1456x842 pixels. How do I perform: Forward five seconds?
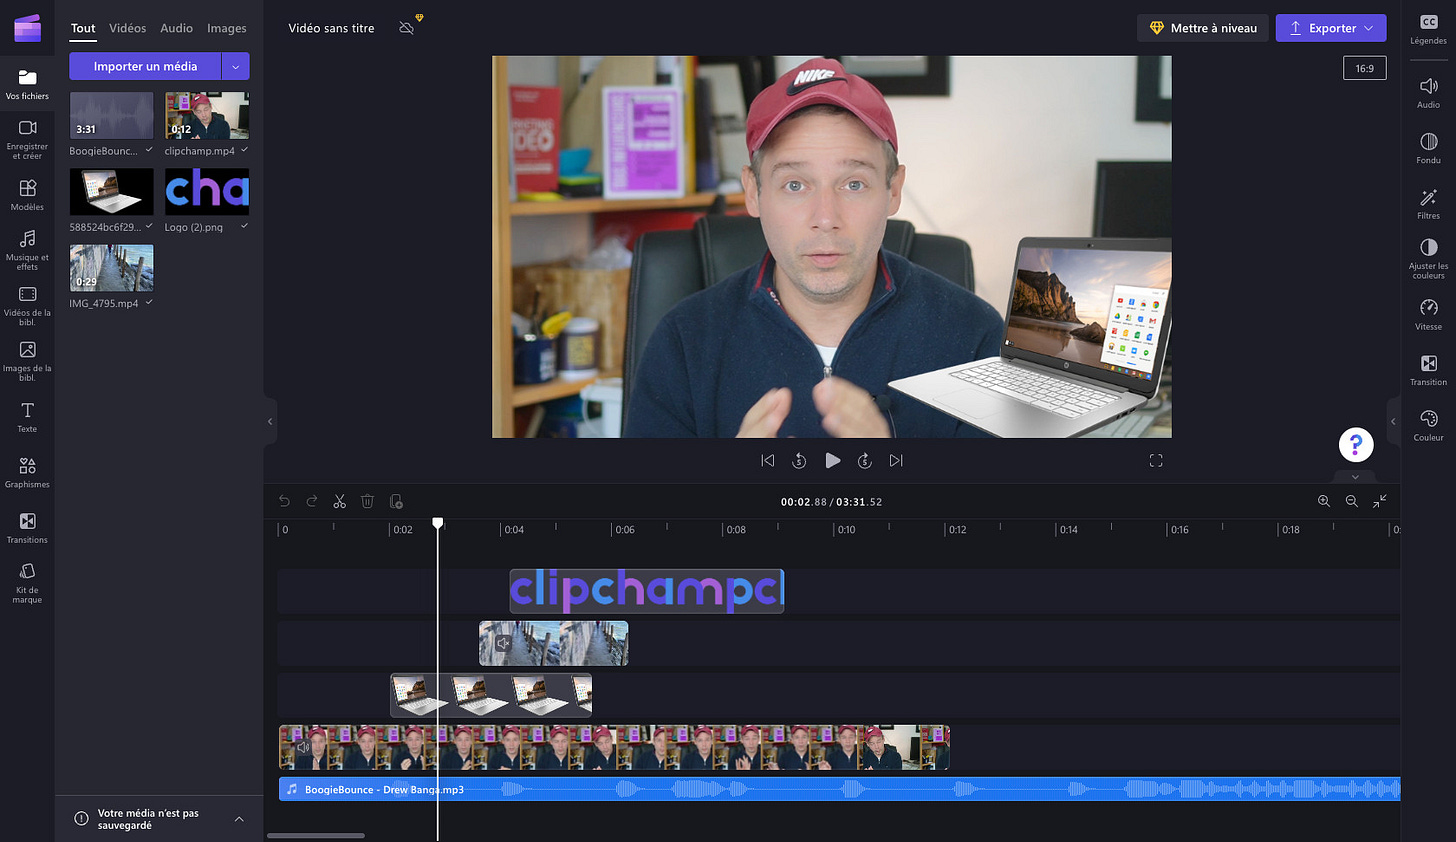tap(865, 461)
